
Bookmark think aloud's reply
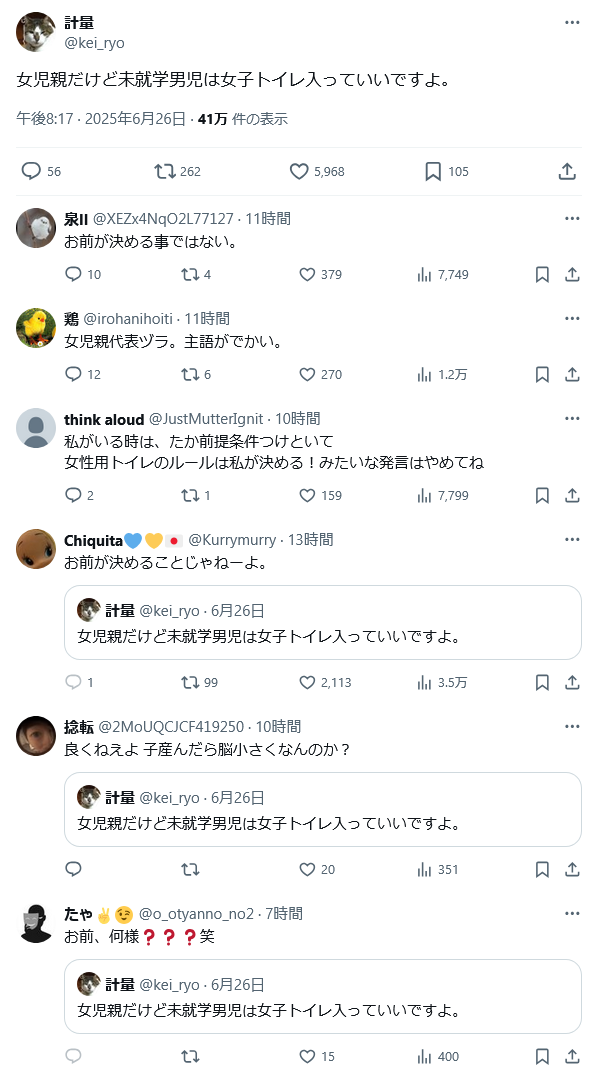pyautogui.click(x=542, y=496)
